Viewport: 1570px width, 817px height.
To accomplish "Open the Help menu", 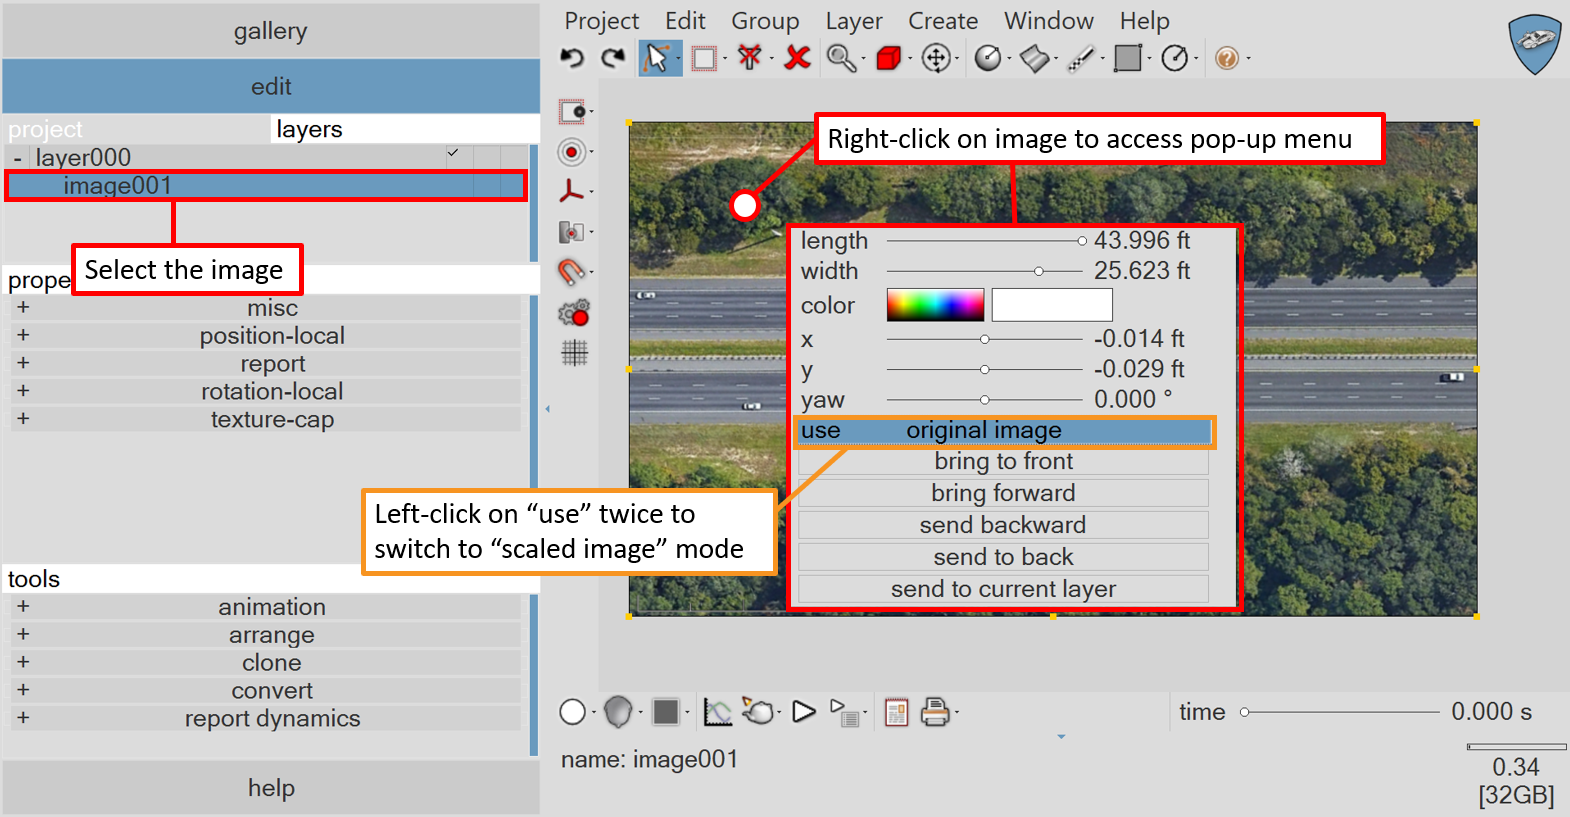I will 1145,21.
